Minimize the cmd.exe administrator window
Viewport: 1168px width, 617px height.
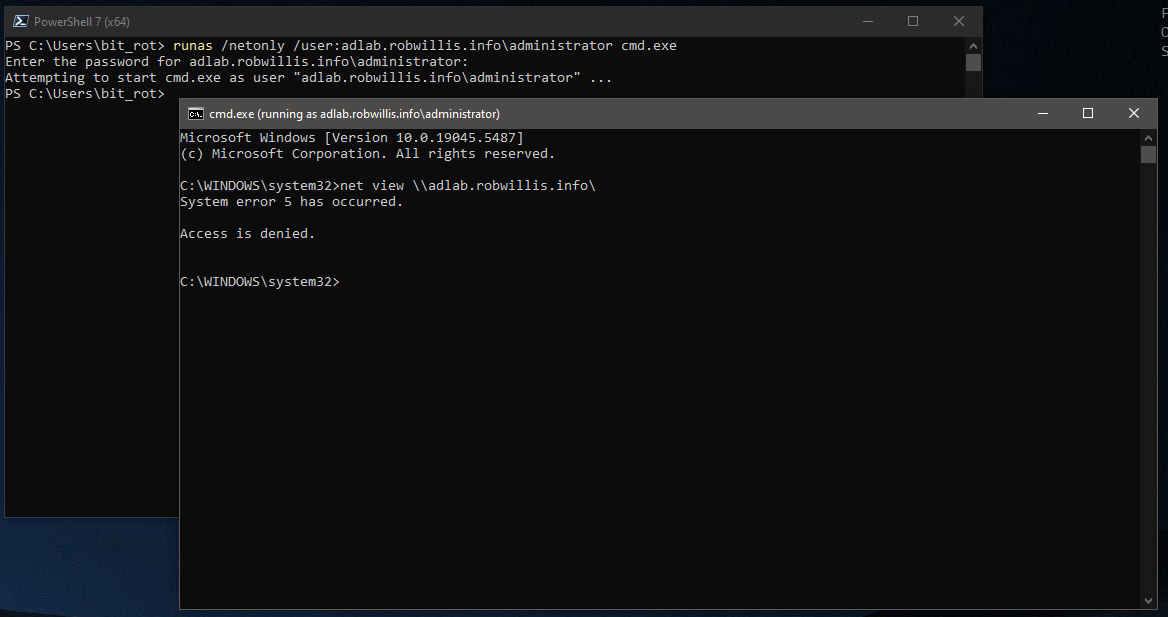pos(1042,114)
